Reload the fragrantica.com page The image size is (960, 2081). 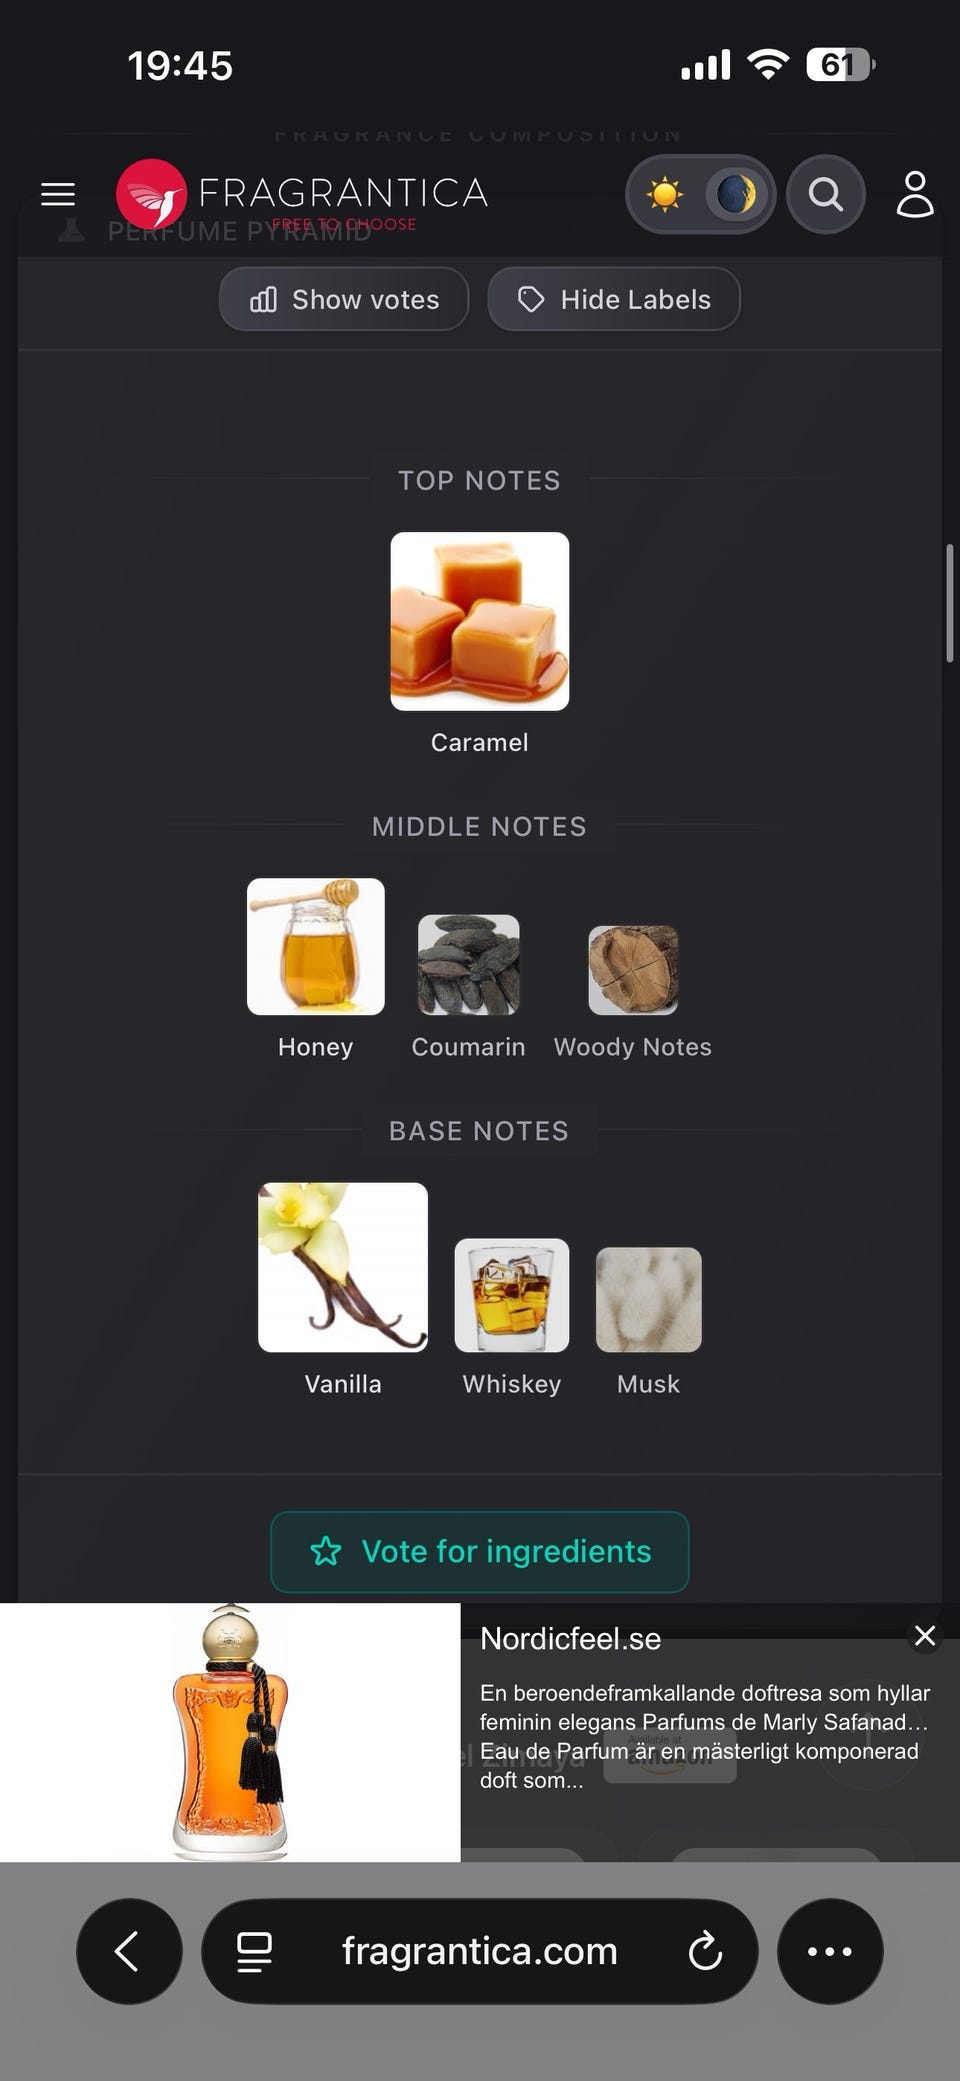point(705,1951)
